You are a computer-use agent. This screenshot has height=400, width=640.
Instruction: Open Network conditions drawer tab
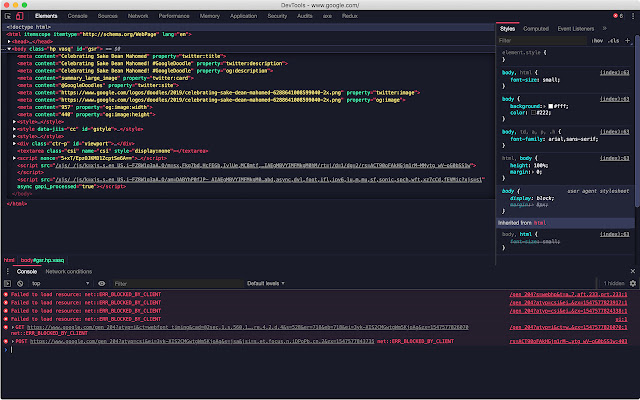(69, 271)
